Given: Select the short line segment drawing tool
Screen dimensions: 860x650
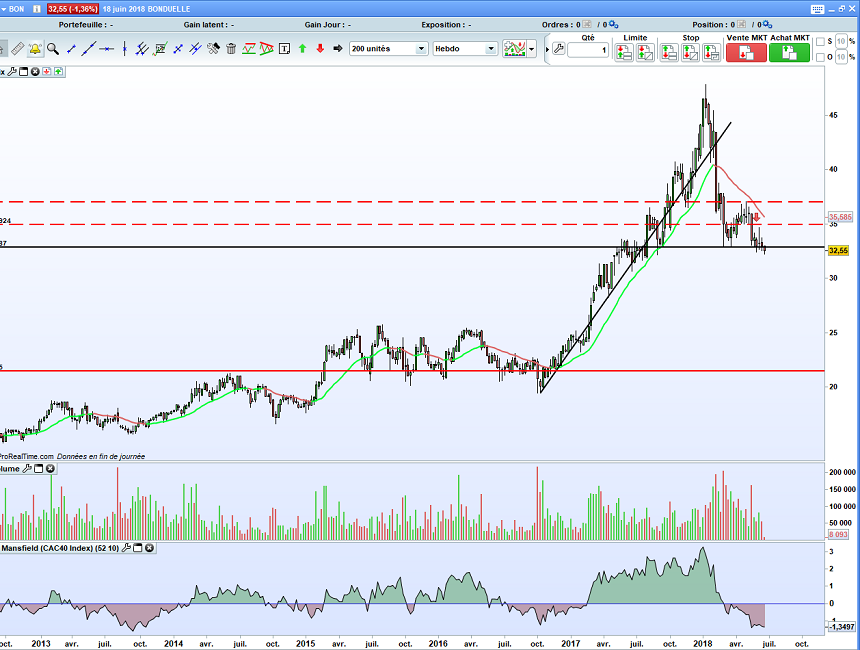Looking at the screenshot, I should tap(71, 49).
